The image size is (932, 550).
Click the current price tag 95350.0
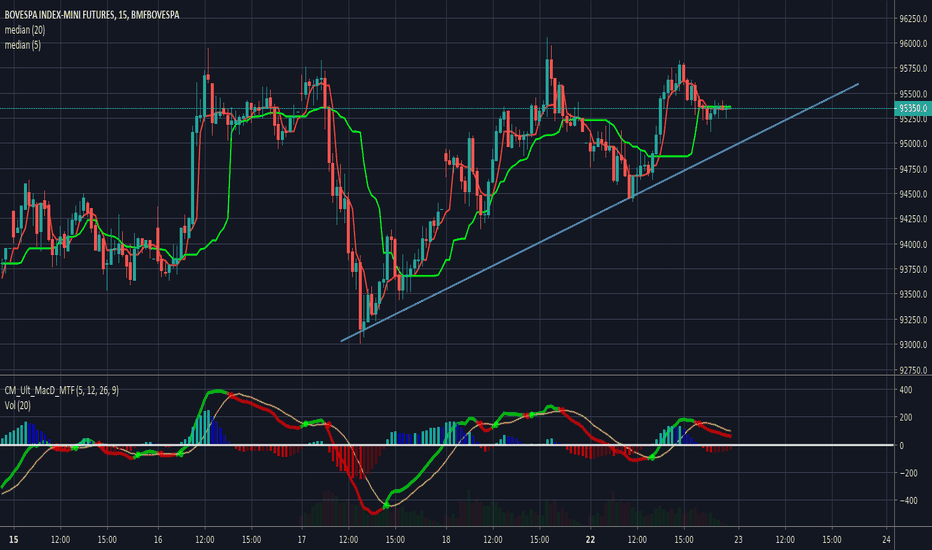tap(912, 108)
